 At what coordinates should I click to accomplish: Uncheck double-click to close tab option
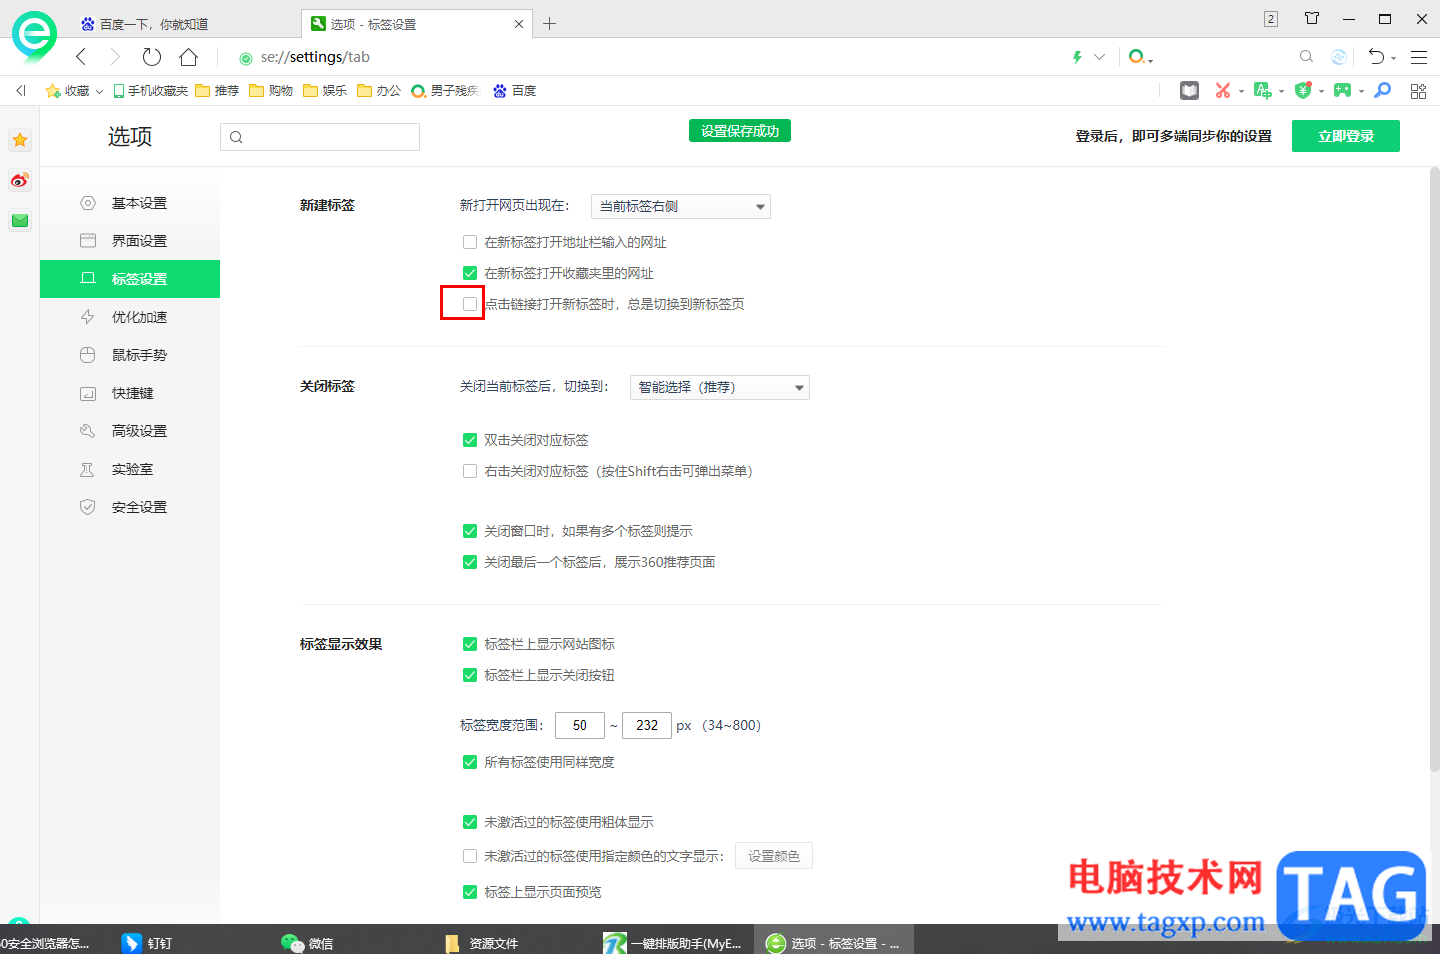click(x=470, y=439)
